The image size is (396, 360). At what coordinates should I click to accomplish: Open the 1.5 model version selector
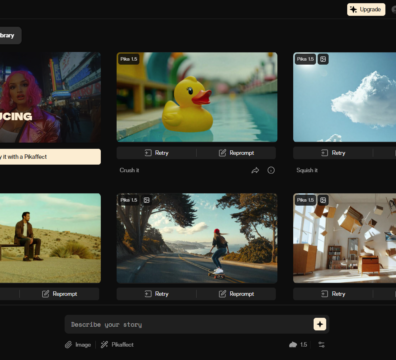coord(298,345)
